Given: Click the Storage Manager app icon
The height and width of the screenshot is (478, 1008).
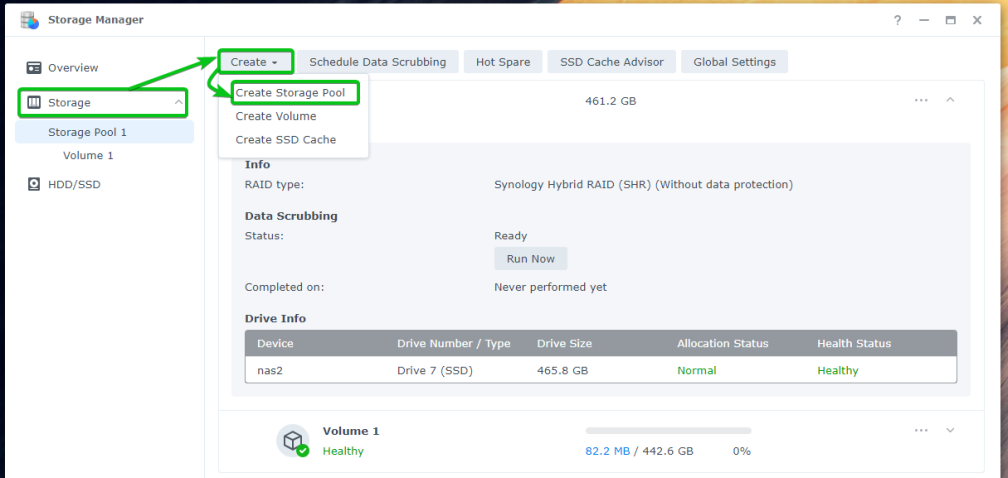Looking at the screenshot, I should 30,20.
